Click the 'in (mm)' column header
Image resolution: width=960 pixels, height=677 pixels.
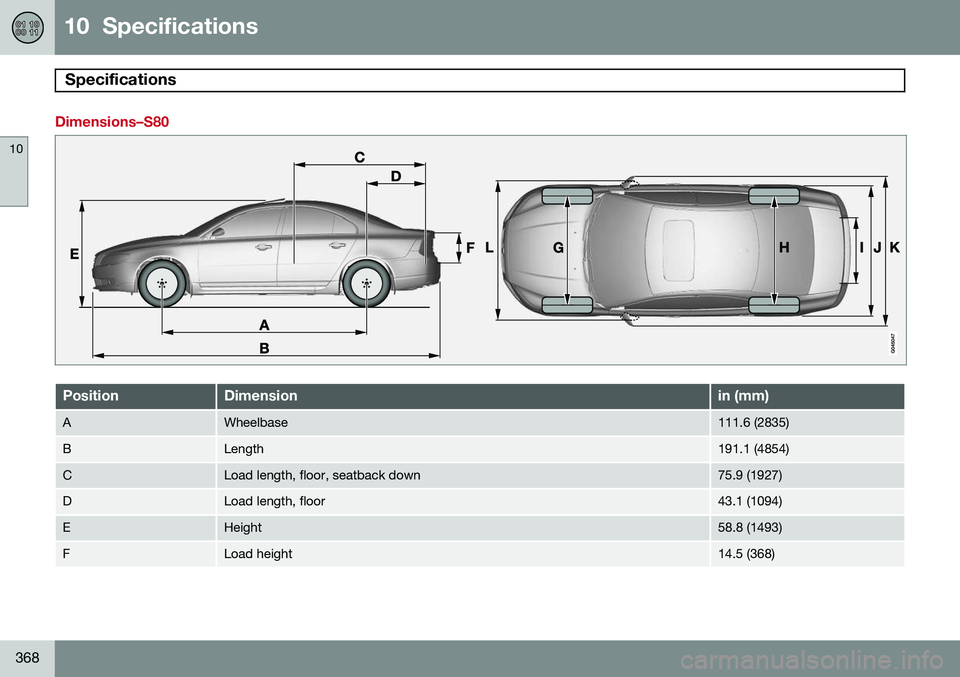(x=807, y=396)
